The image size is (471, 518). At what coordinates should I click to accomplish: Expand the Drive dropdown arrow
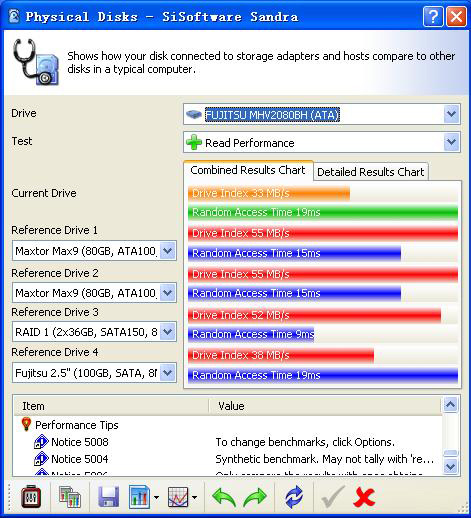click(452, 114)
